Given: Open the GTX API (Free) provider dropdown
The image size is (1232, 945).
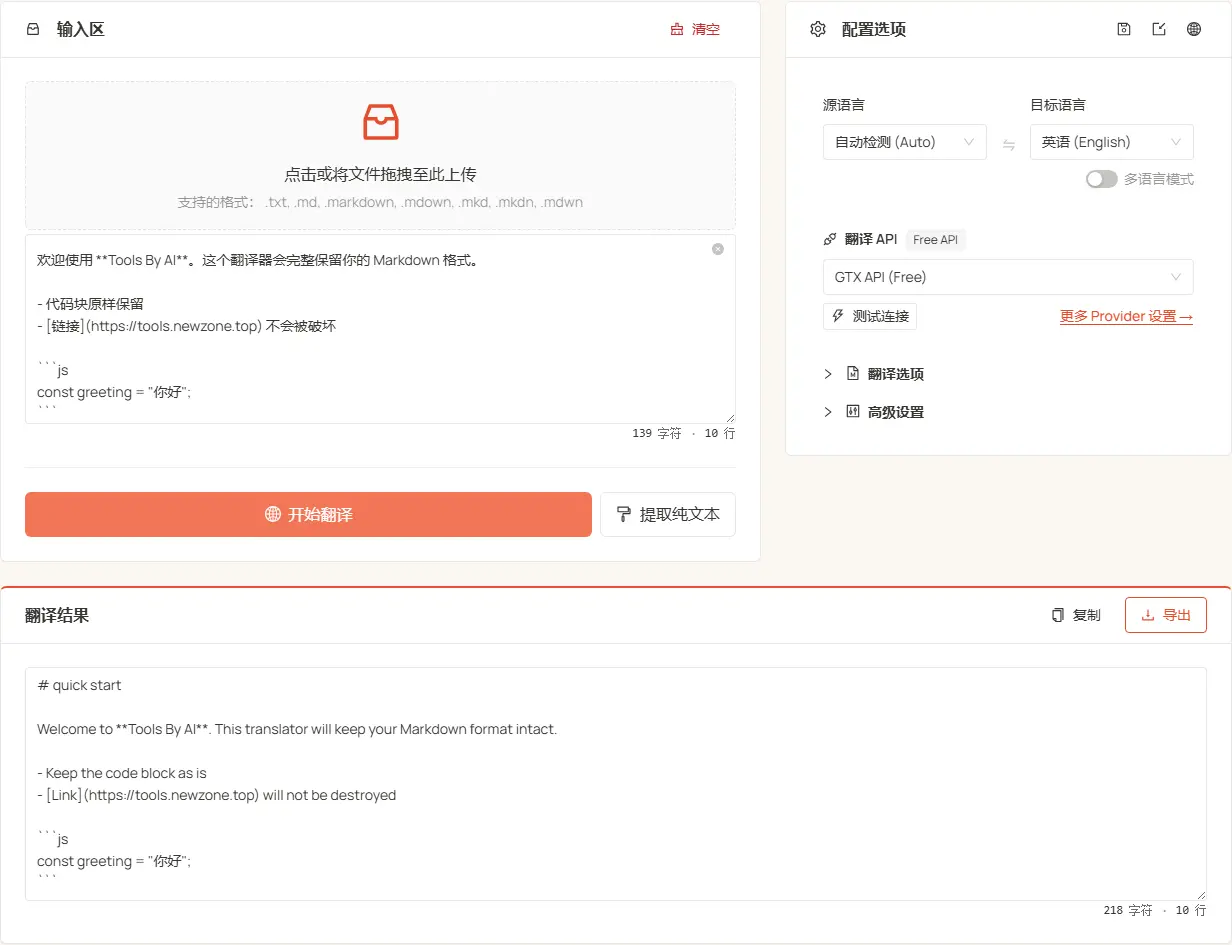Looking at the screenshot, I should pos(1008,277).
